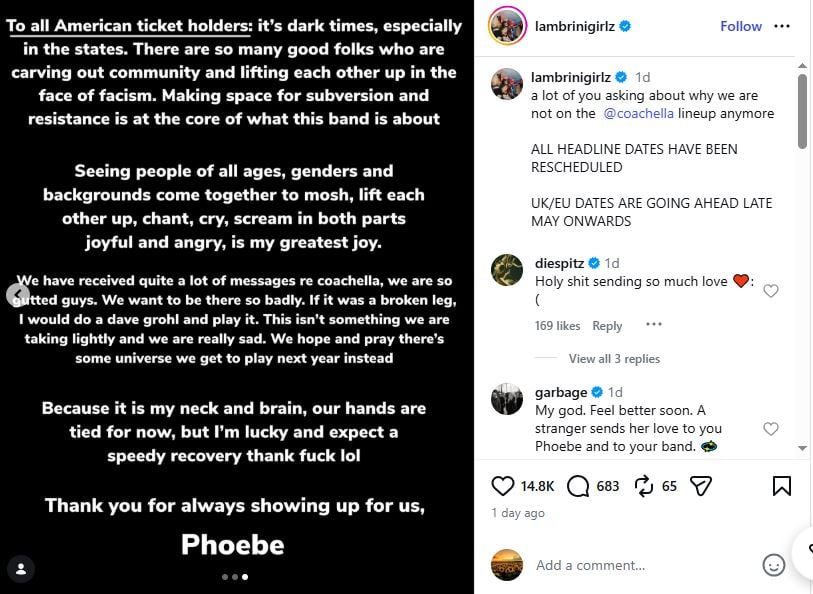Like garbage's comment with the heart icon
Screen dimensions: 813x594
[771, 427]
